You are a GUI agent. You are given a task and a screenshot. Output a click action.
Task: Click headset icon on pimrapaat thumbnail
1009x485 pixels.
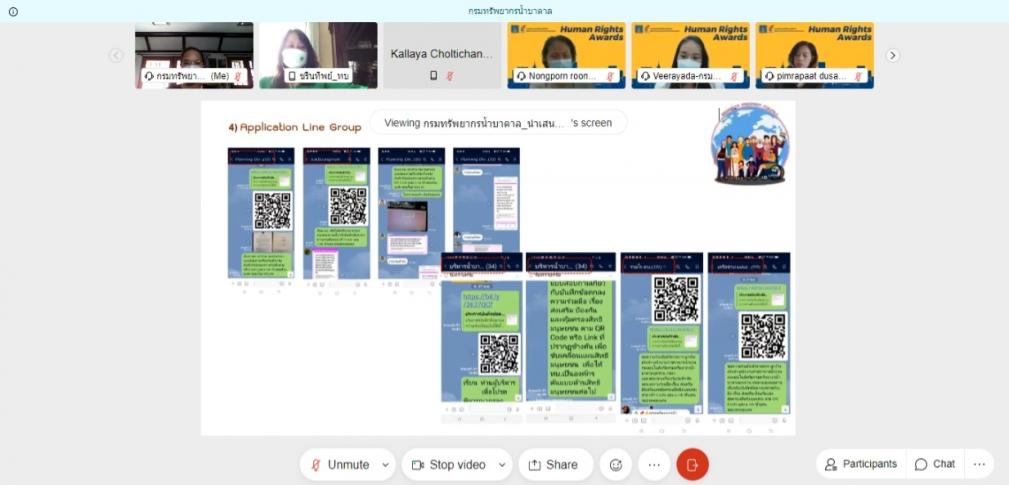coord(770,76)
